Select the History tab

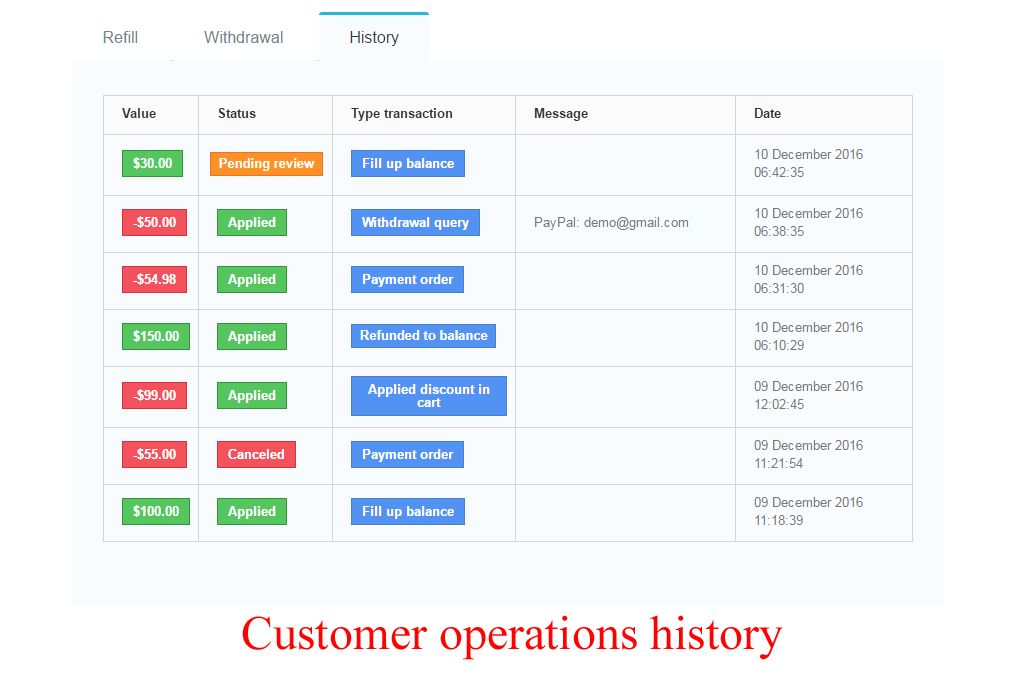[x=374, y=38]
